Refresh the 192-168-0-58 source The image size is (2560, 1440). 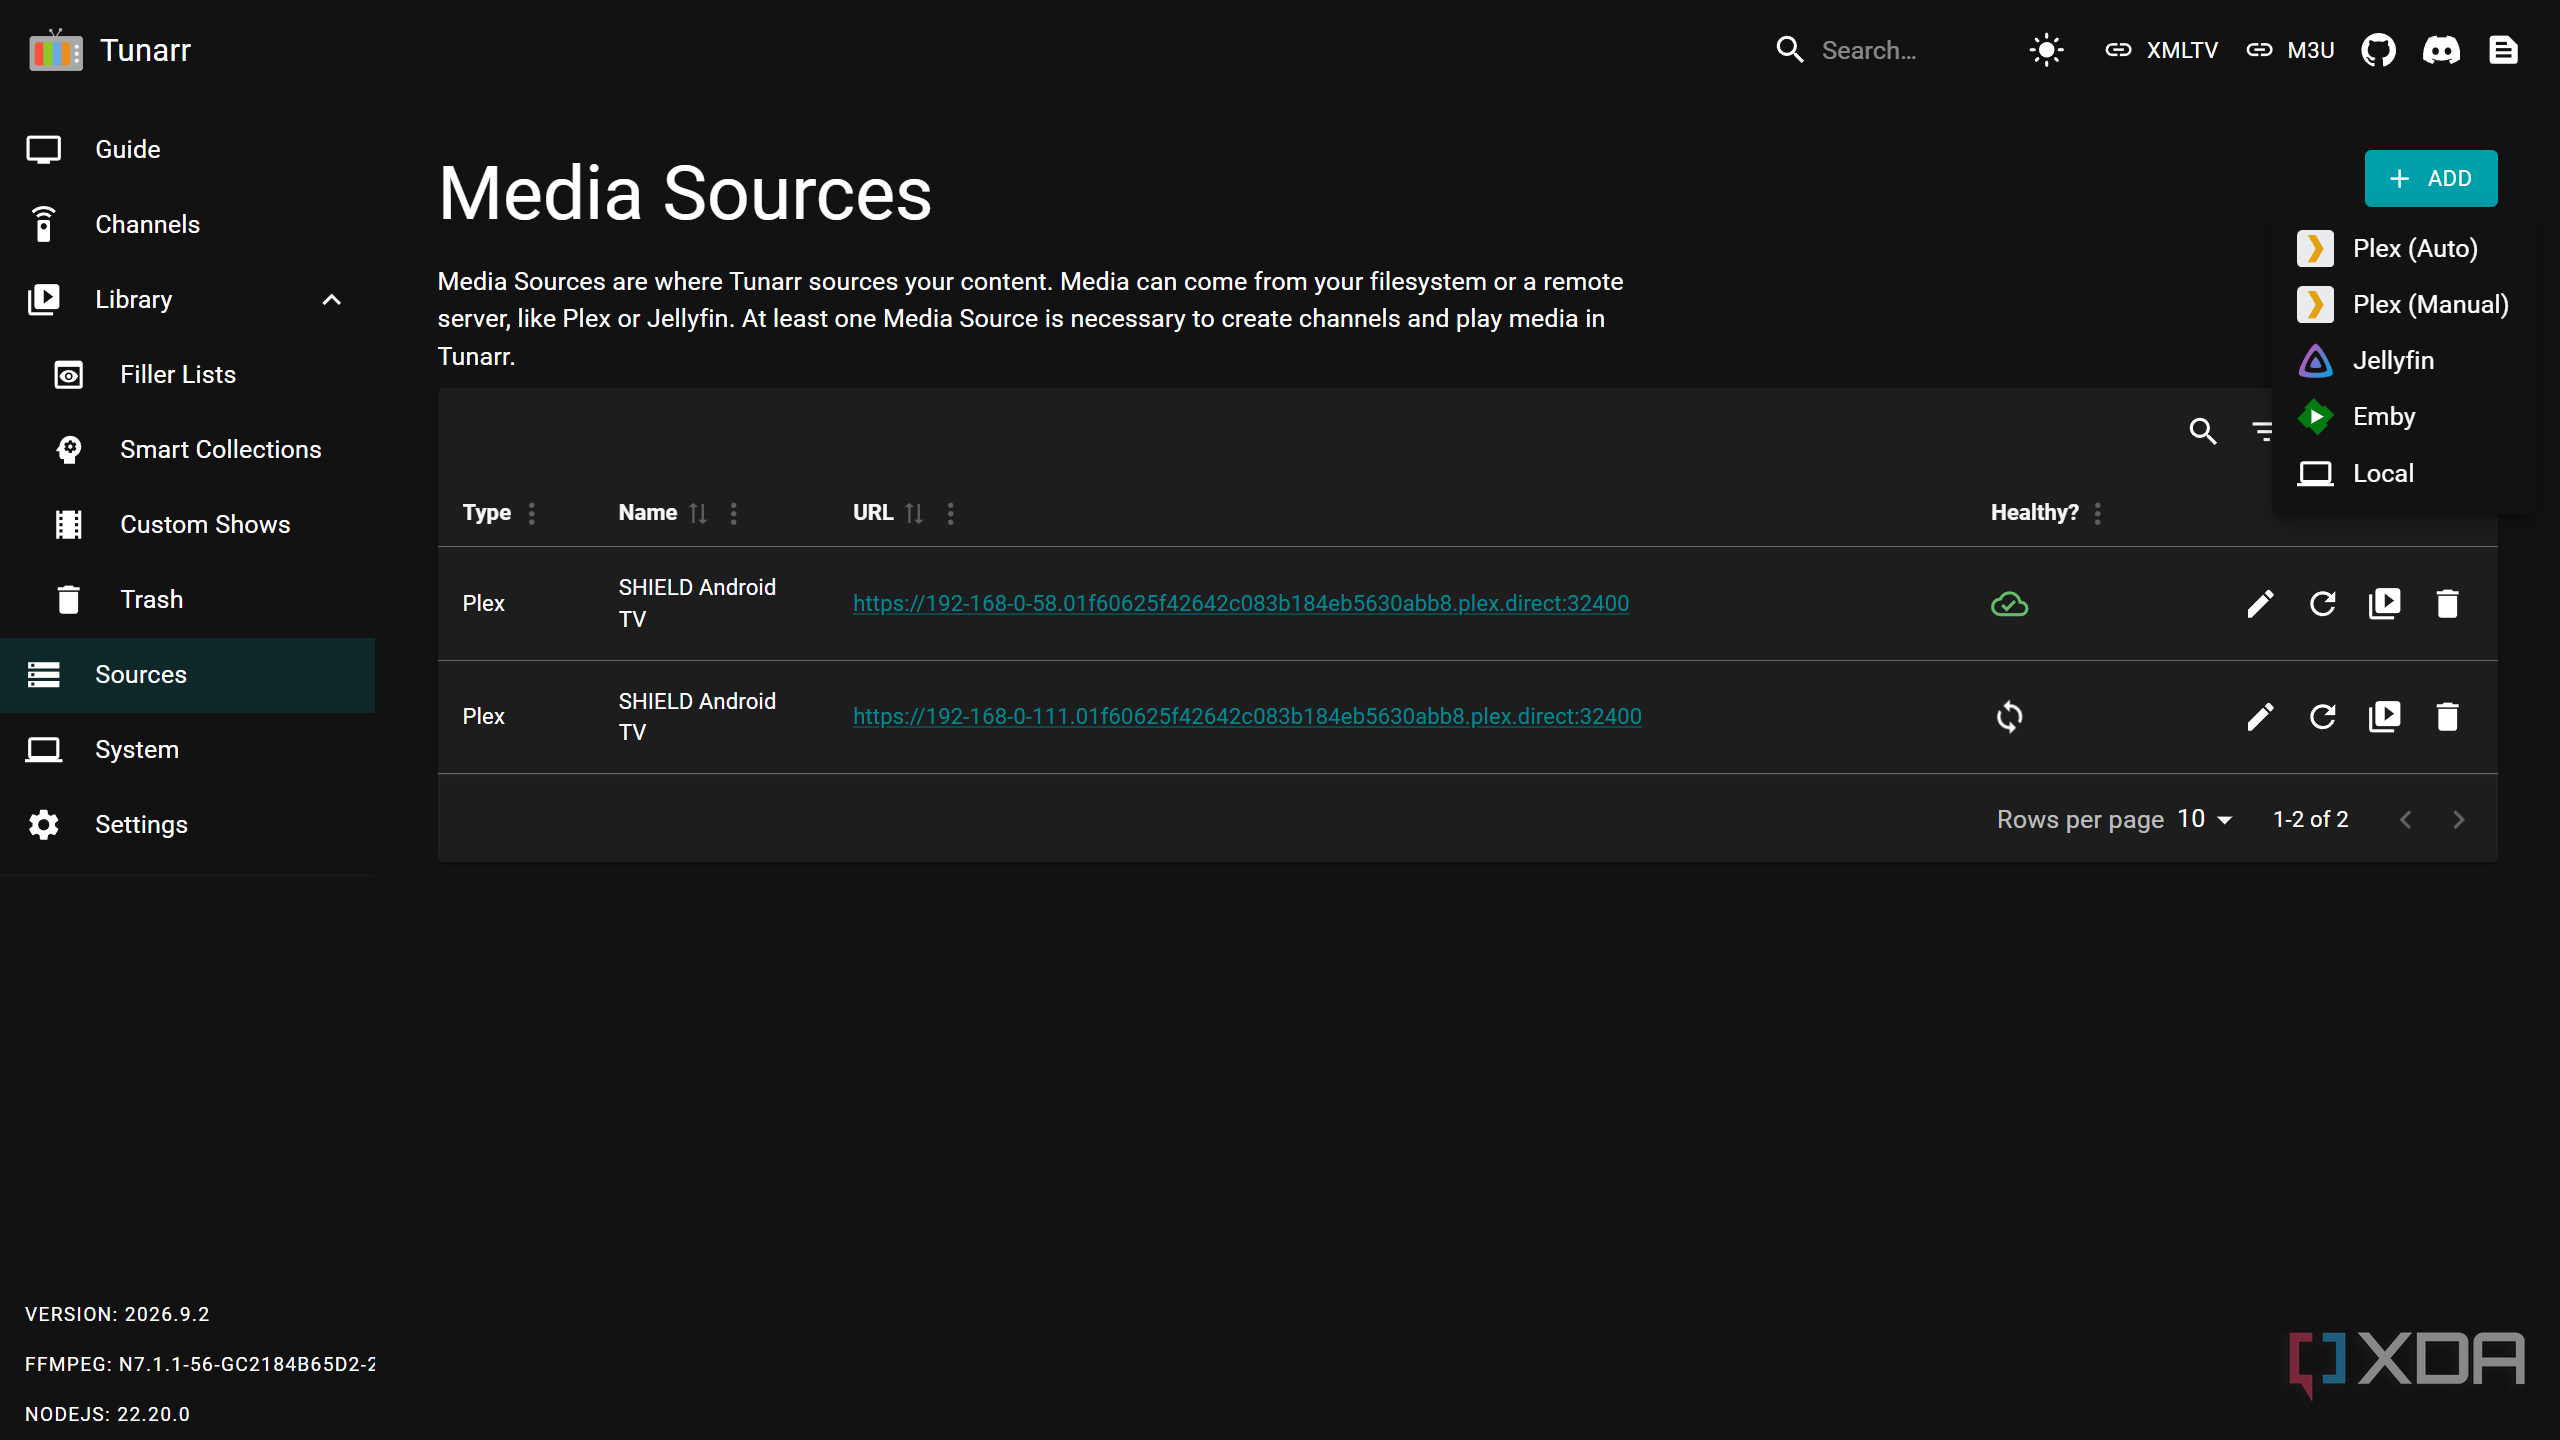2322,603
